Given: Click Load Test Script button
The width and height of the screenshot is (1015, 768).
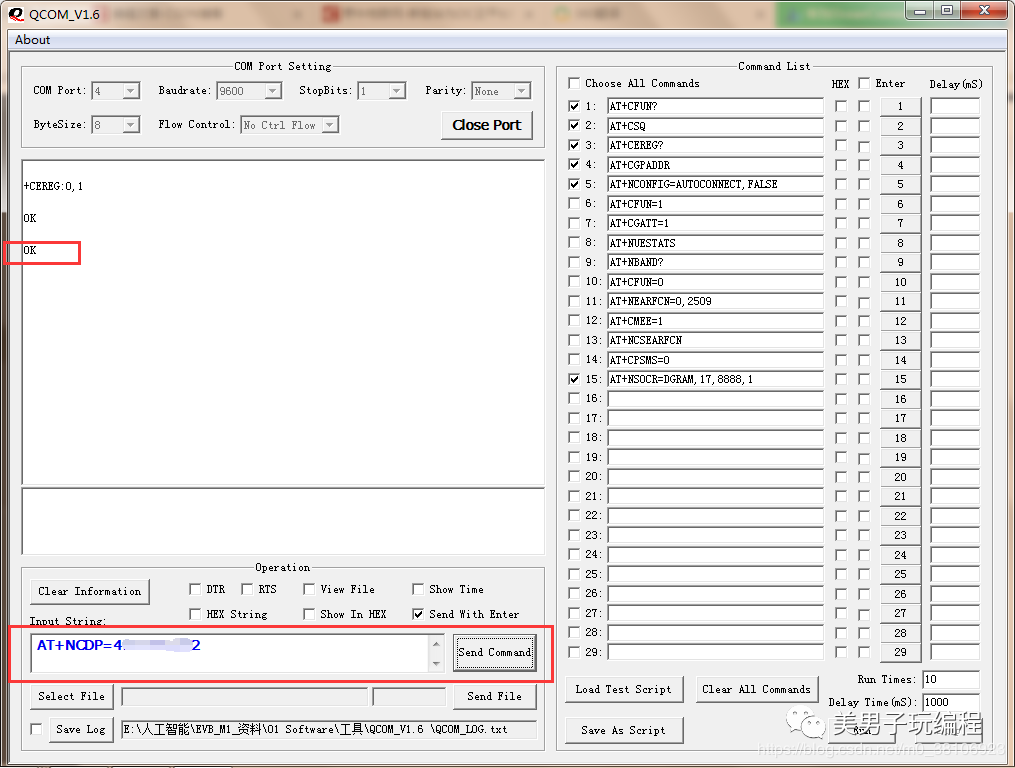Looking at the screenshot, I should point(623,689).
